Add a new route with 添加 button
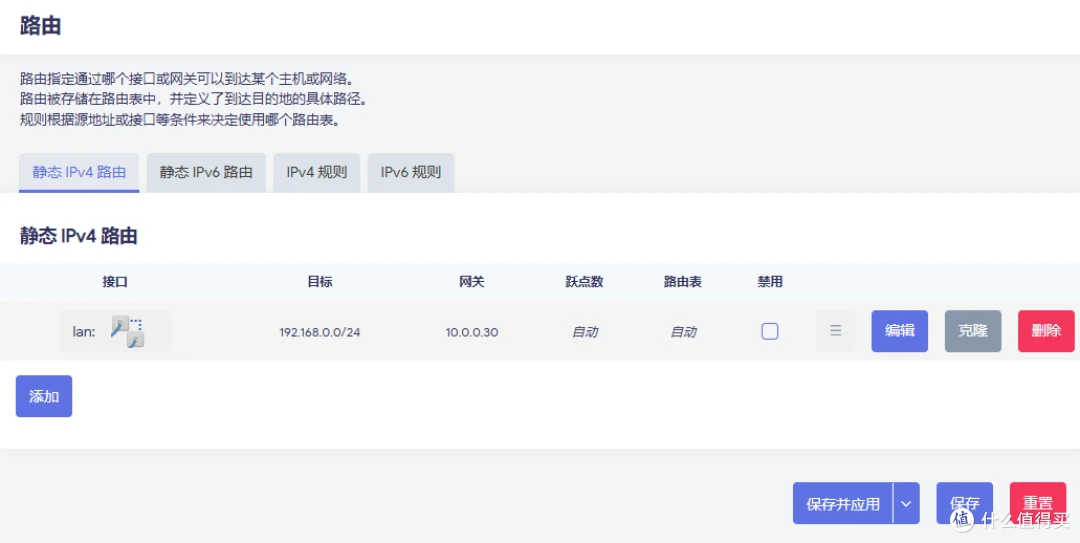1080x543 pixels. click(44, 396)
